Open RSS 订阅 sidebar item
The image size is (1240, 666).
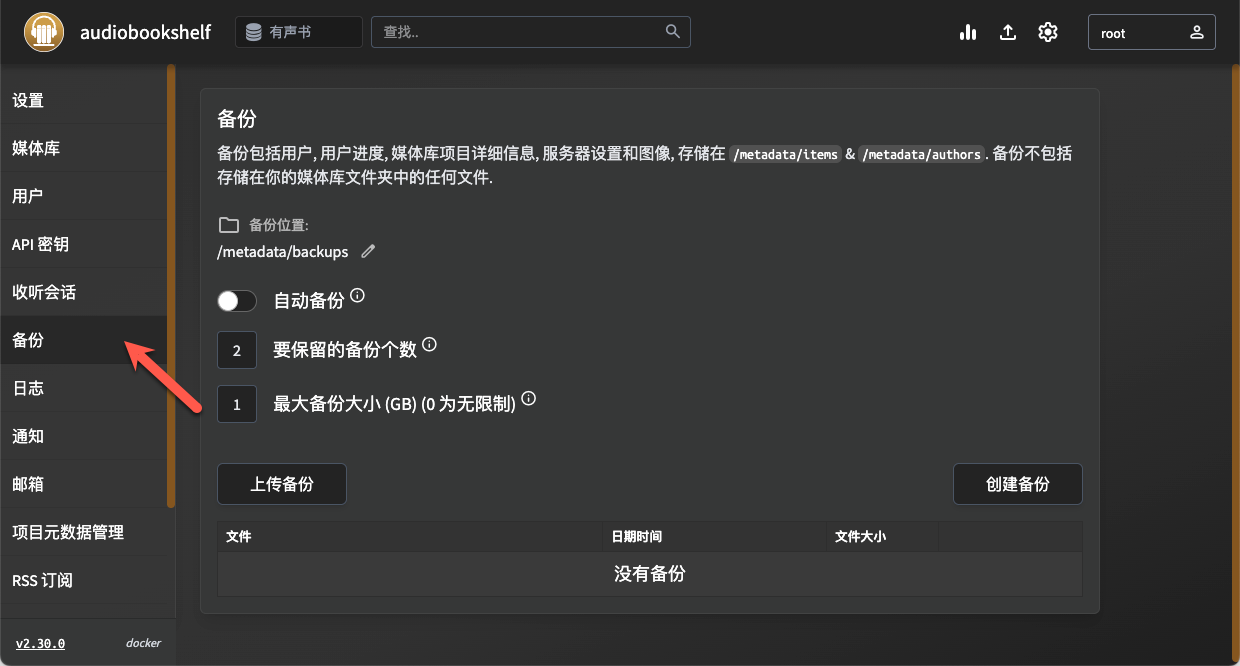click(84, 580)
